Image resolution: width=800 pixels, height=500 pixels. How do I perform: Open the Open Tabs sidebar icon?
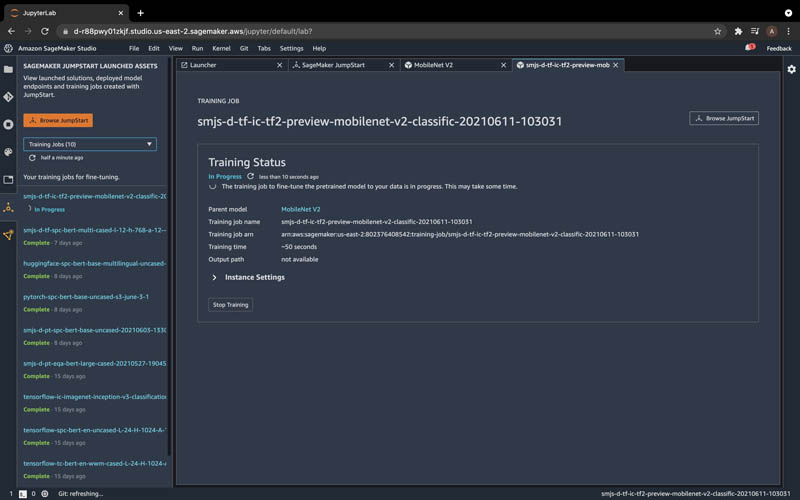coord(8,180)
